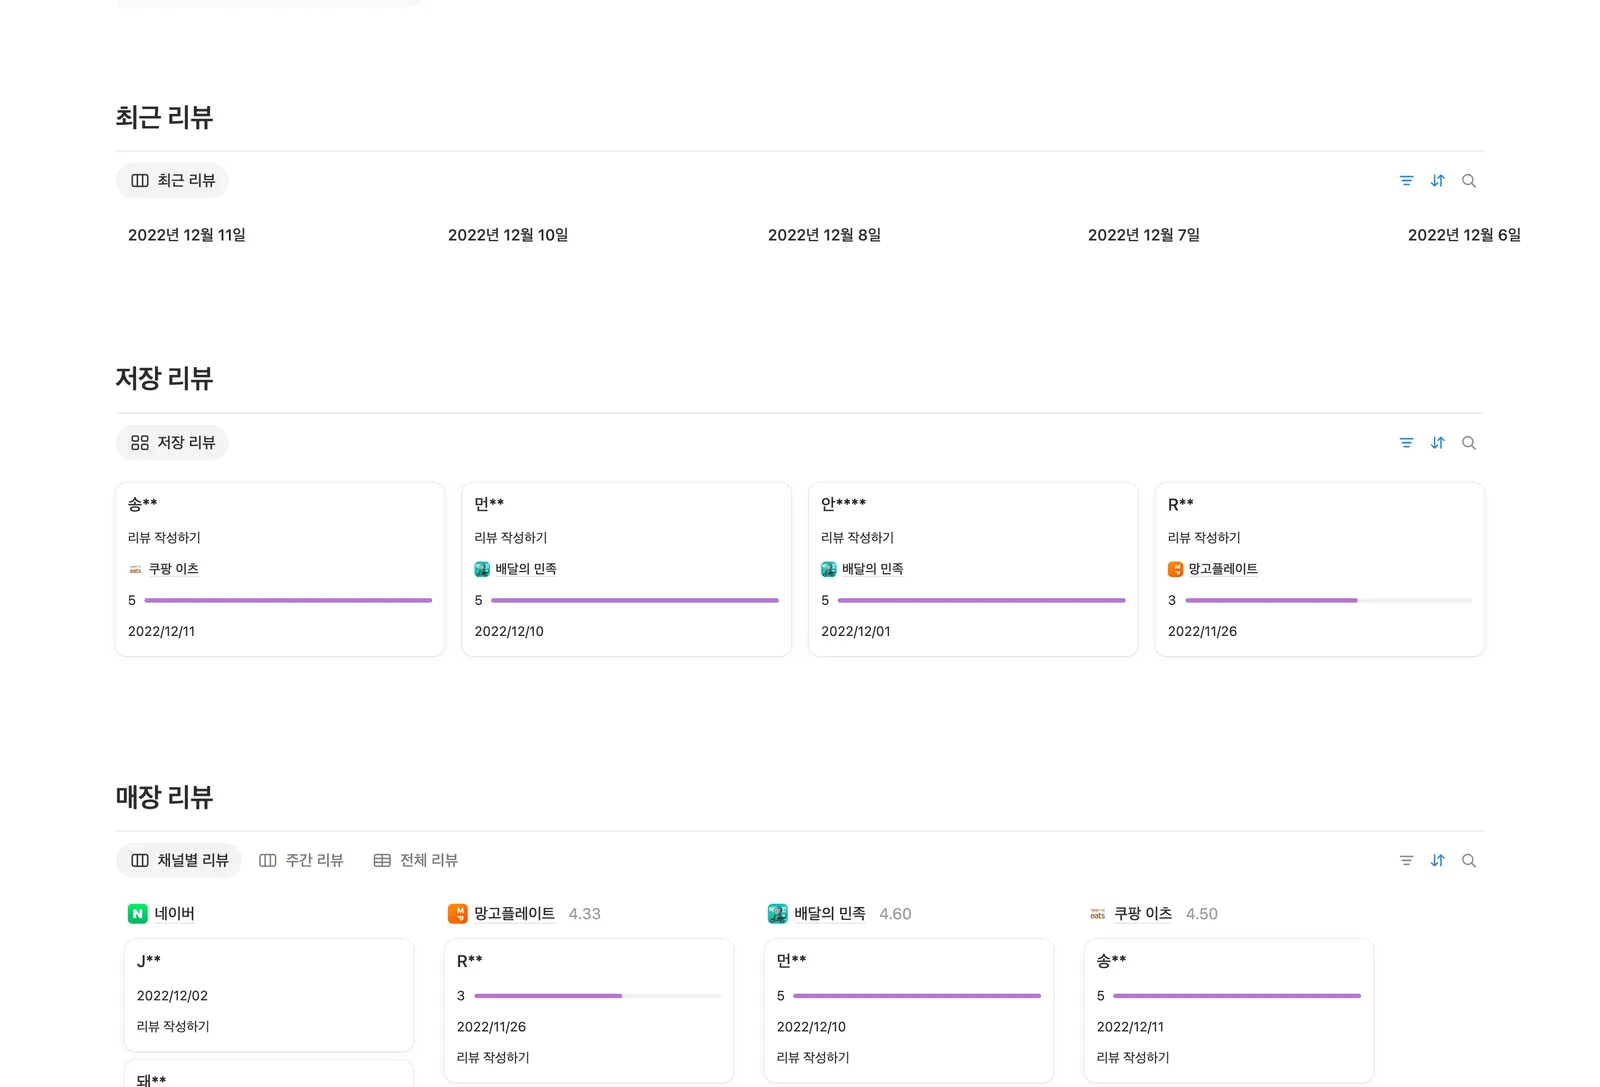Image resolution: width=1600 pixels, height=1087 pixels.
Task: Open filter icon in 저장 리뷰 section
Action: pos(1406,443)
